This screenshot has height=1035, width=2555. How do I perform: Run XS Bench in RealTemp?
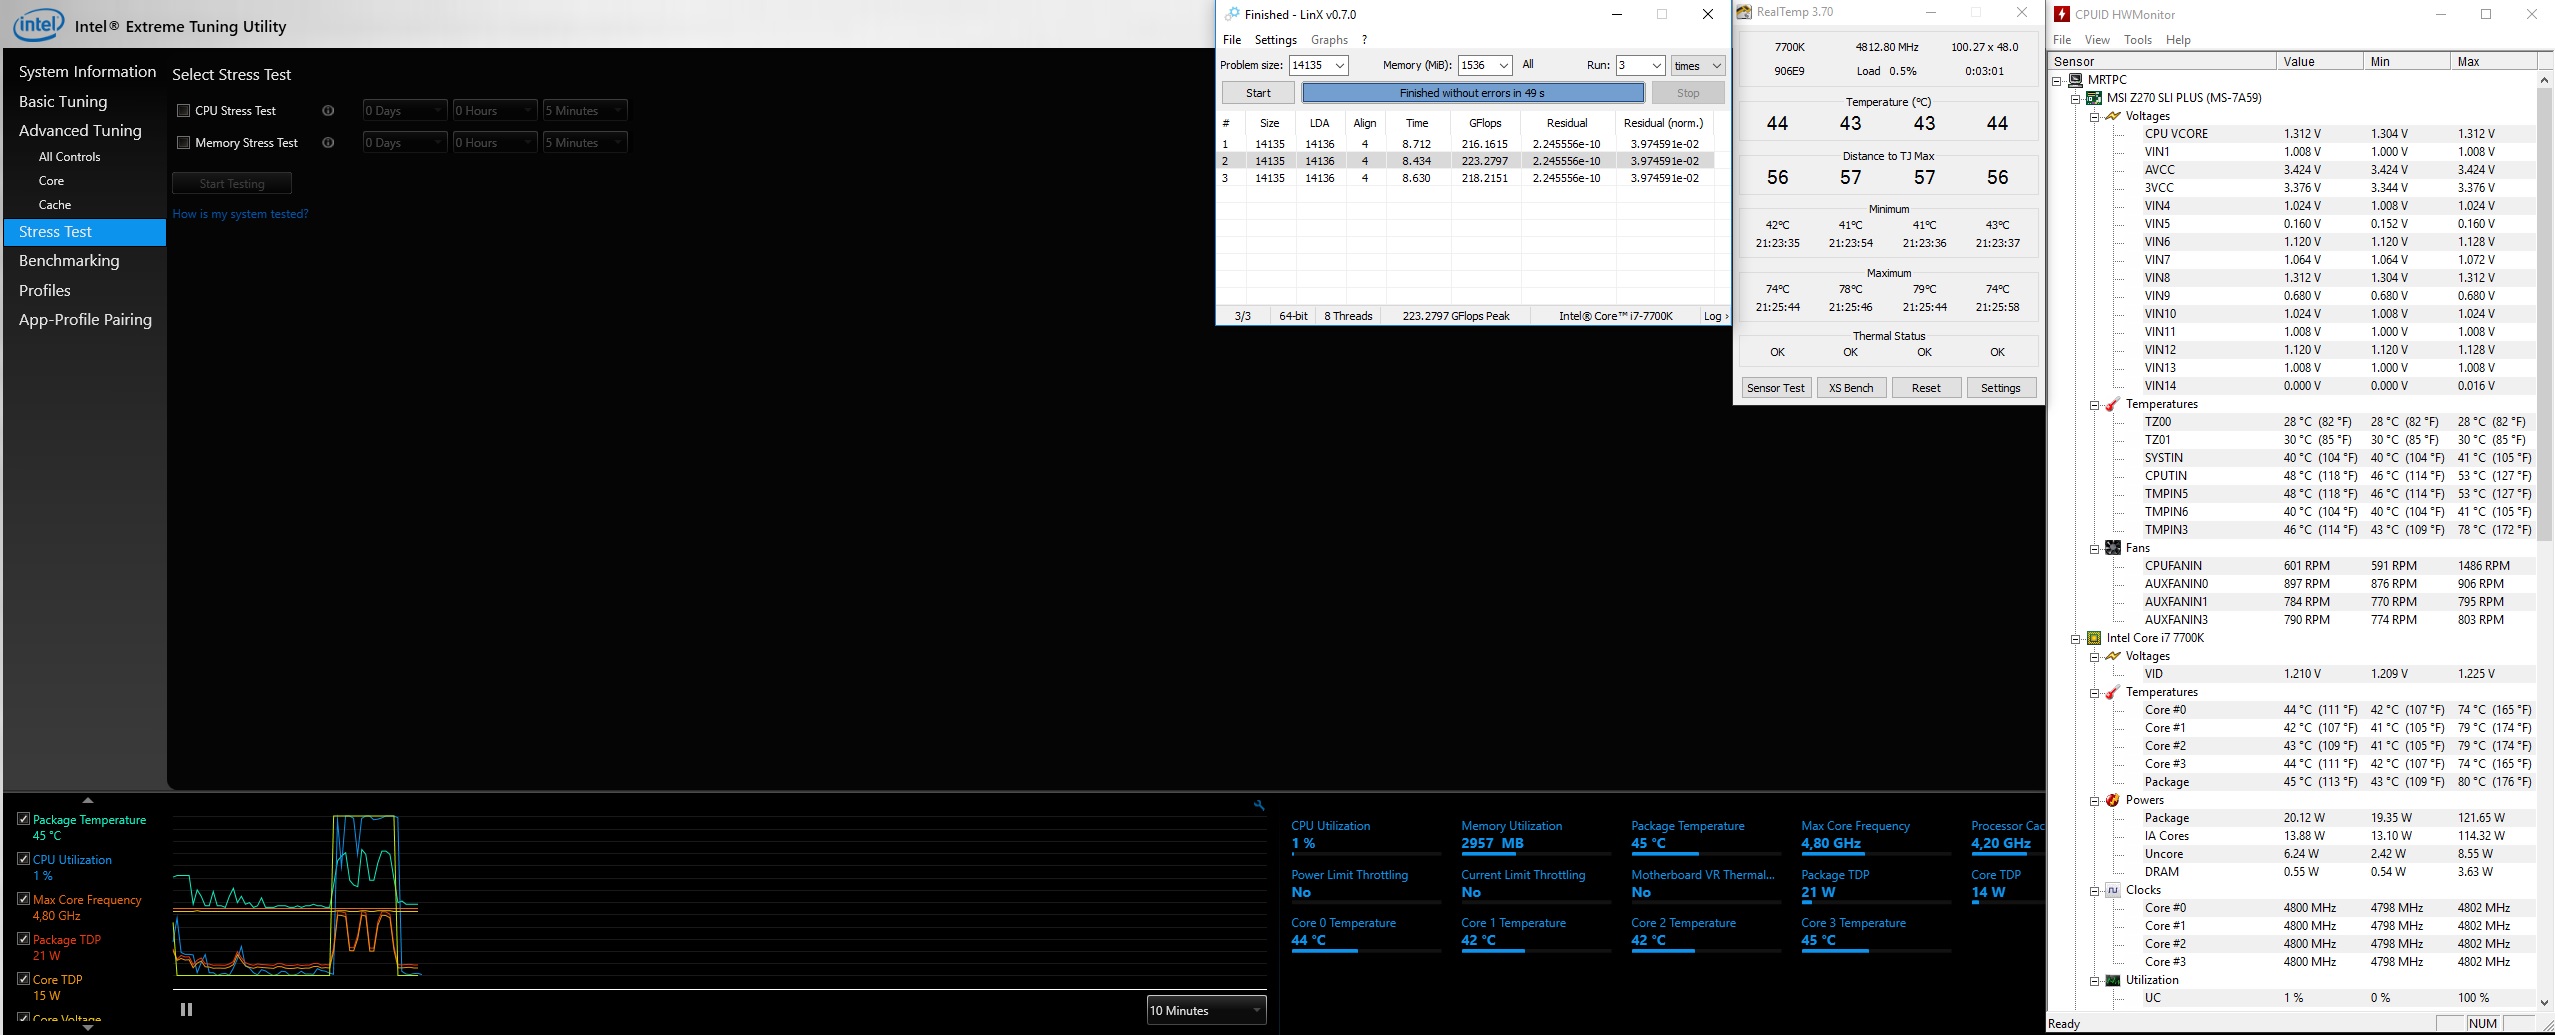coord(1851,388)
